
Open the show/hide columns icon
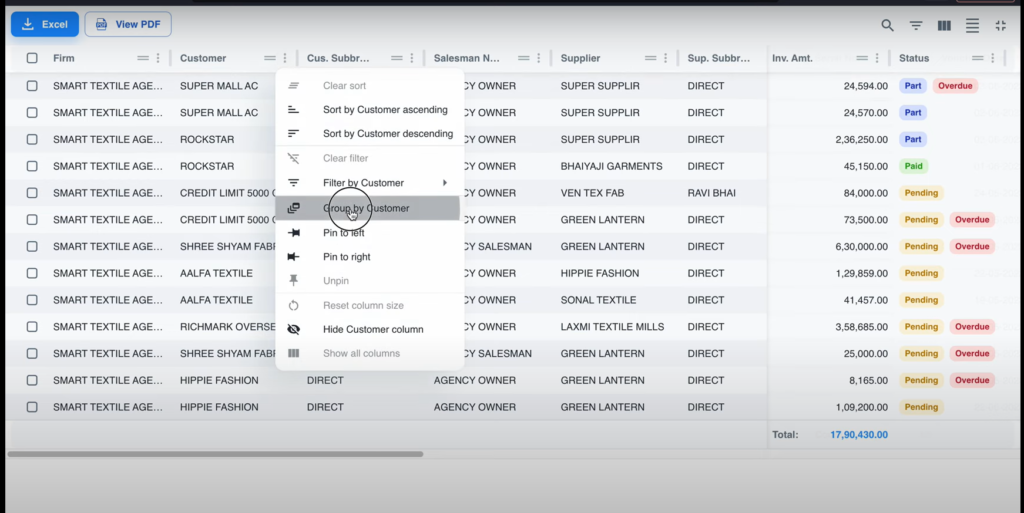944,25
